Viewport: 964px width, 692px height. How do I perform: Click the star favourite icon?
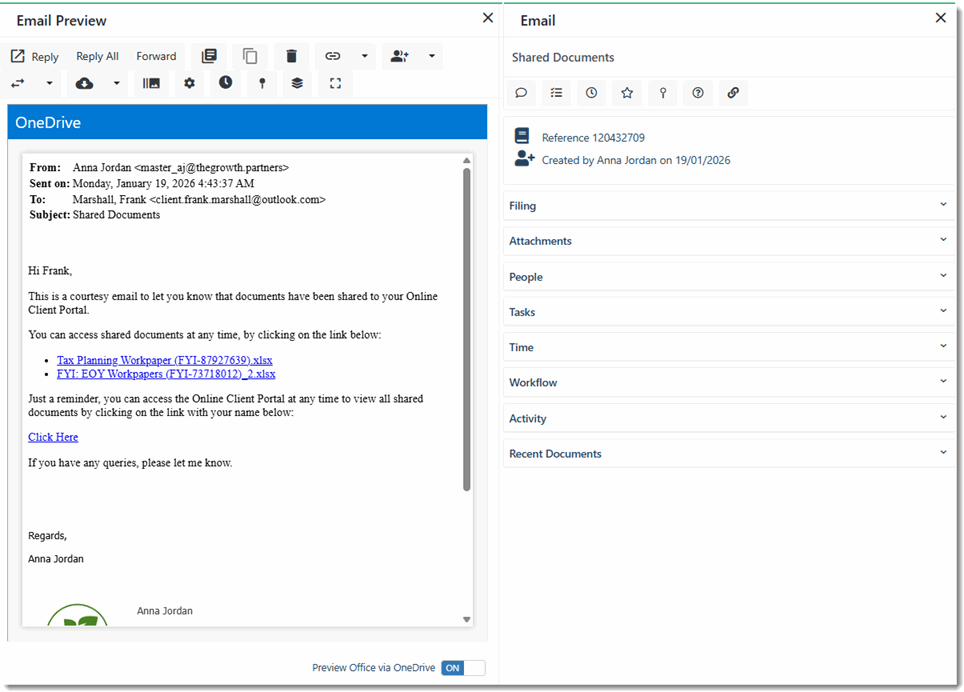(x=627, y=93)
